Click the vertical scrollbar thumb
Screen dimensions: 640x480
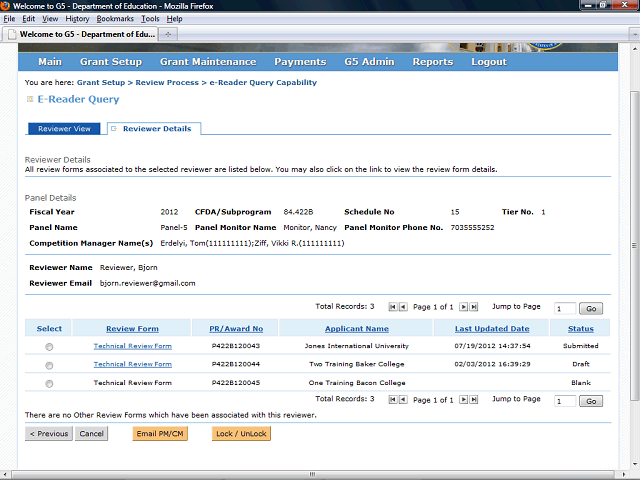(x=634, y=245)
